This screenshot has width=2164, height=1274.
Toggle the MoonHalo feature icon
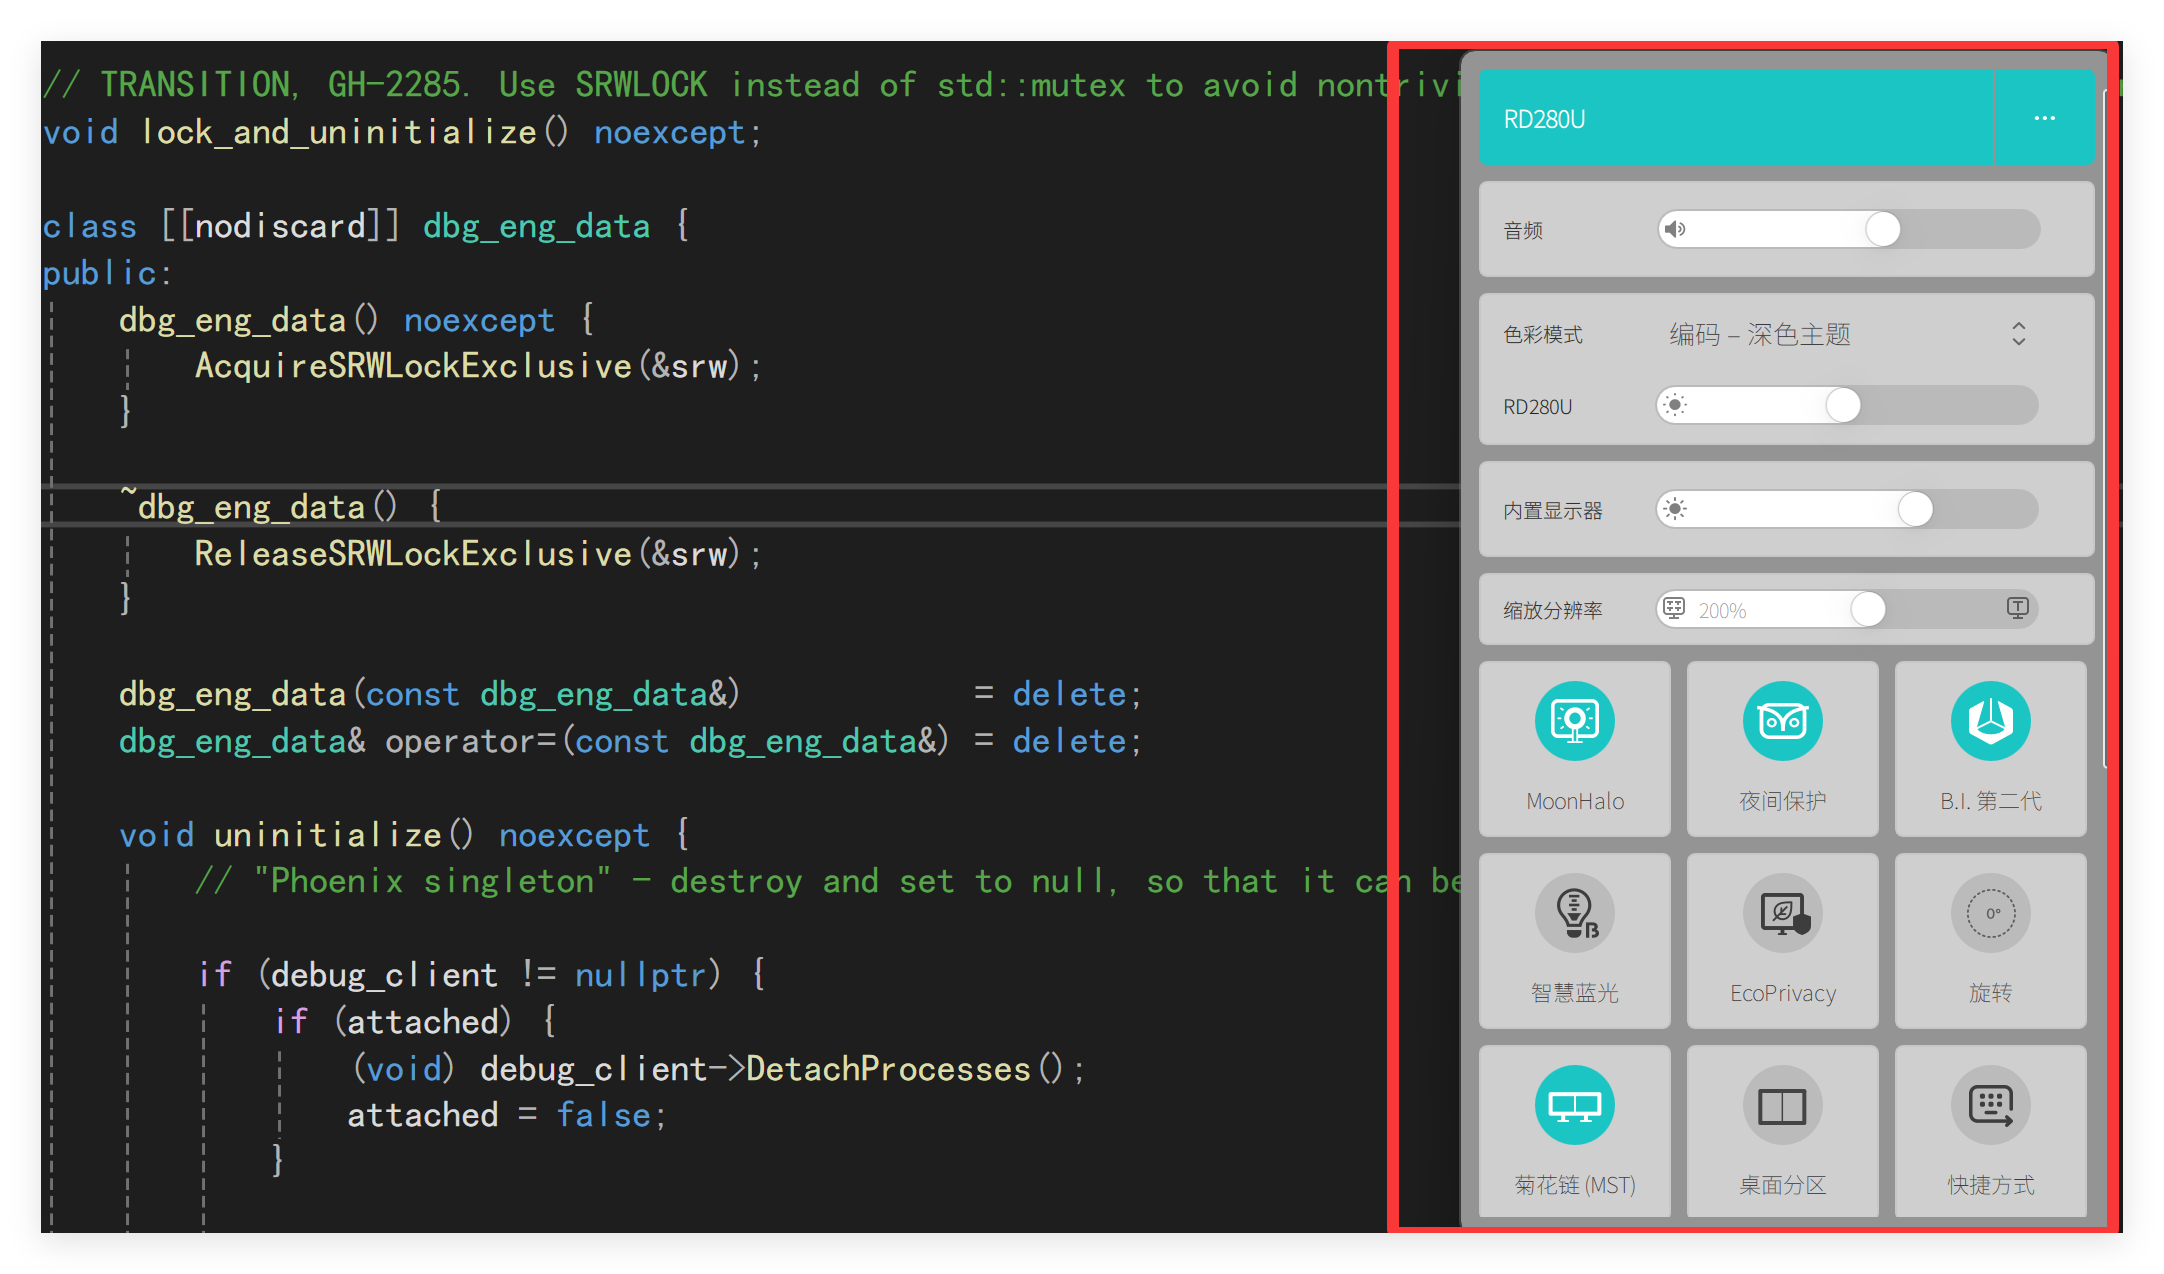(1574, 720)
